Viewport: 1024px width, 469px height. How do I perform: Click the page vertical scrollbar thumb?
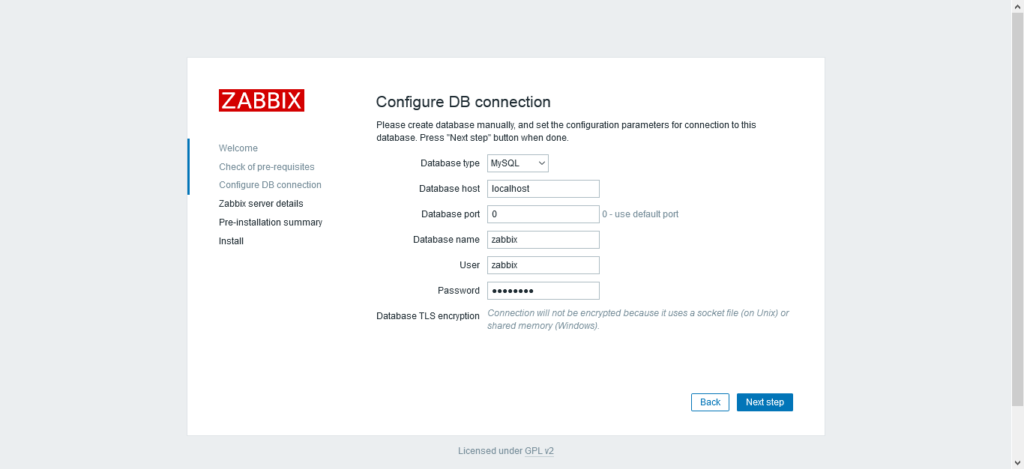point(1017,208)
